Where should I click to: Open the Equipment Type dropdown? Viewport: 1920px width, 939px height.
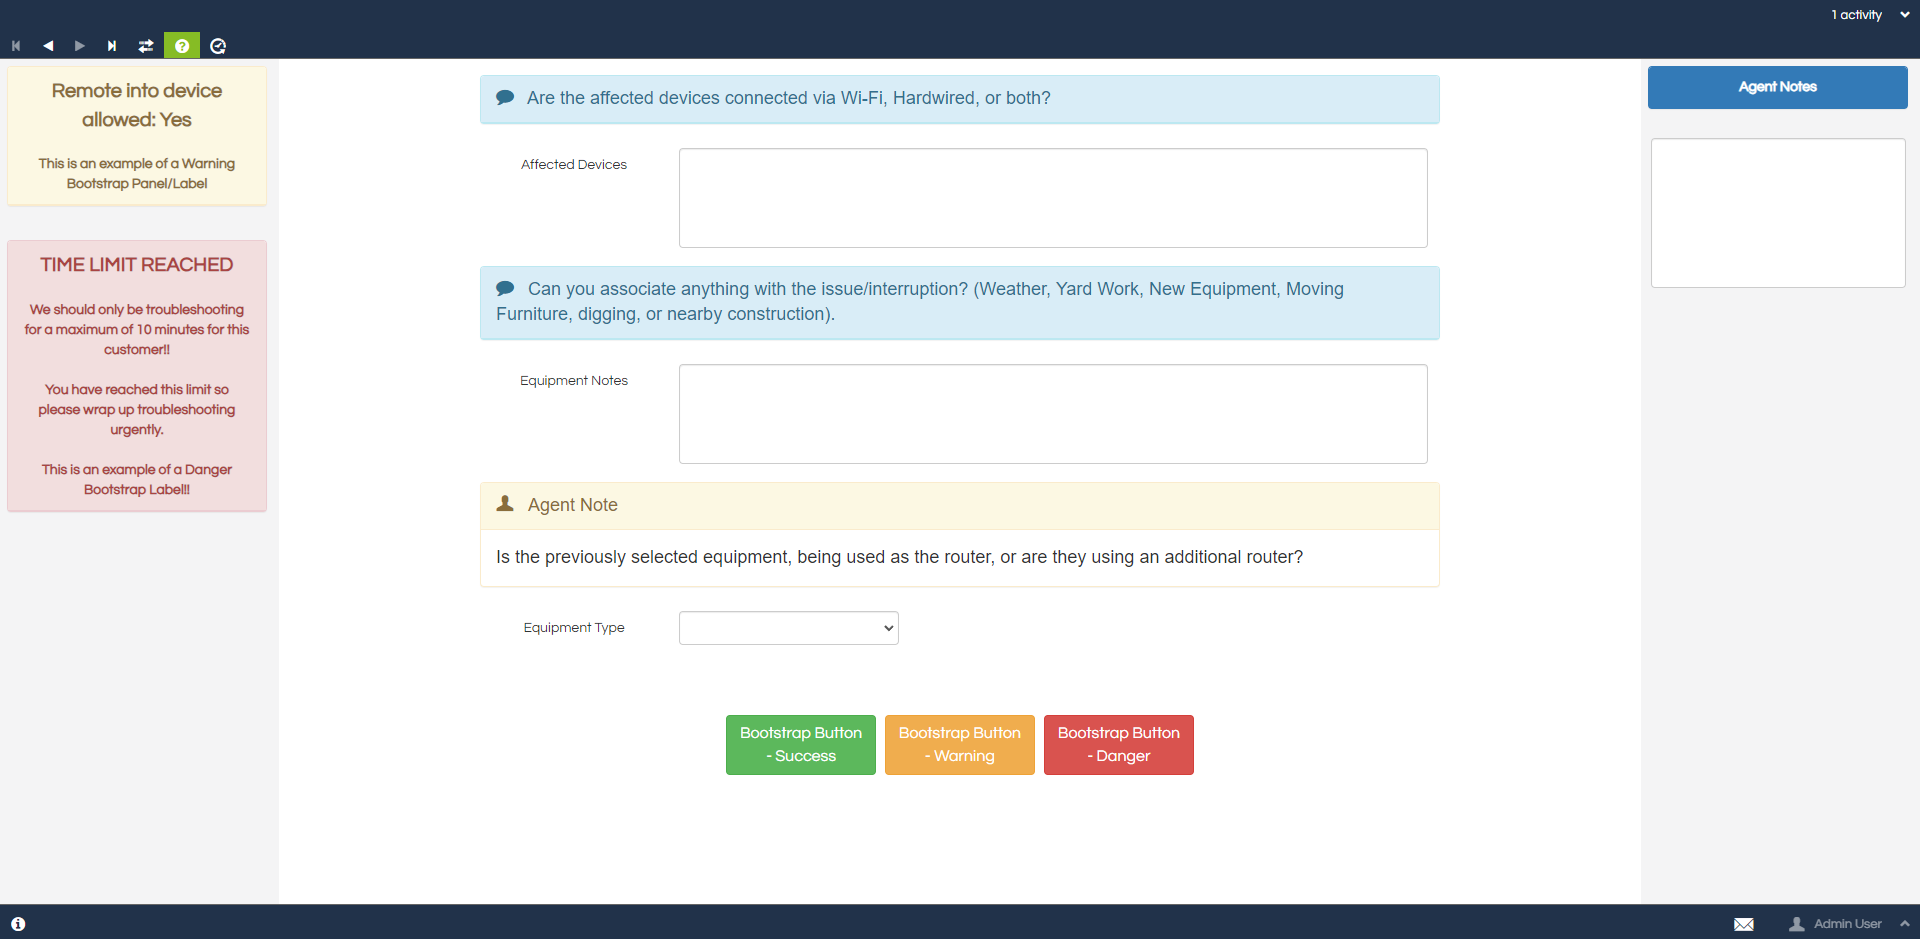coord(788,628)
